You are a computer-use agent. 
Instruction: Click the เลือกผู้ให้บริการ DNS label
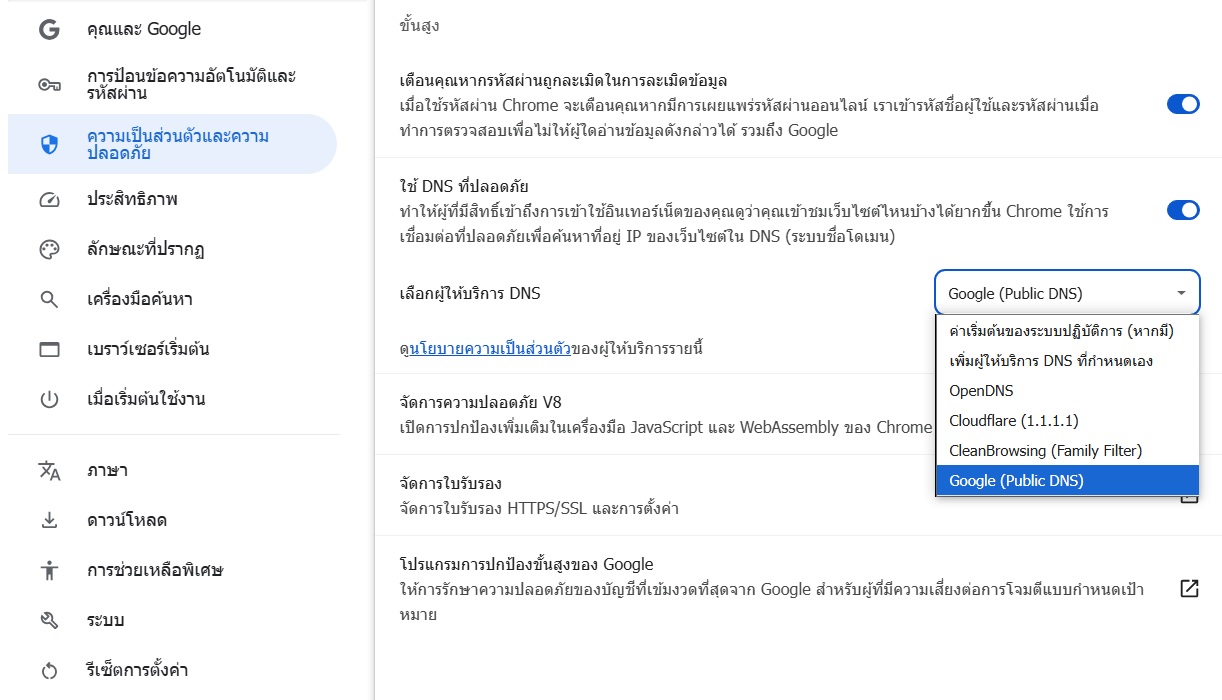pyautogui.click(x=470, y=293)
